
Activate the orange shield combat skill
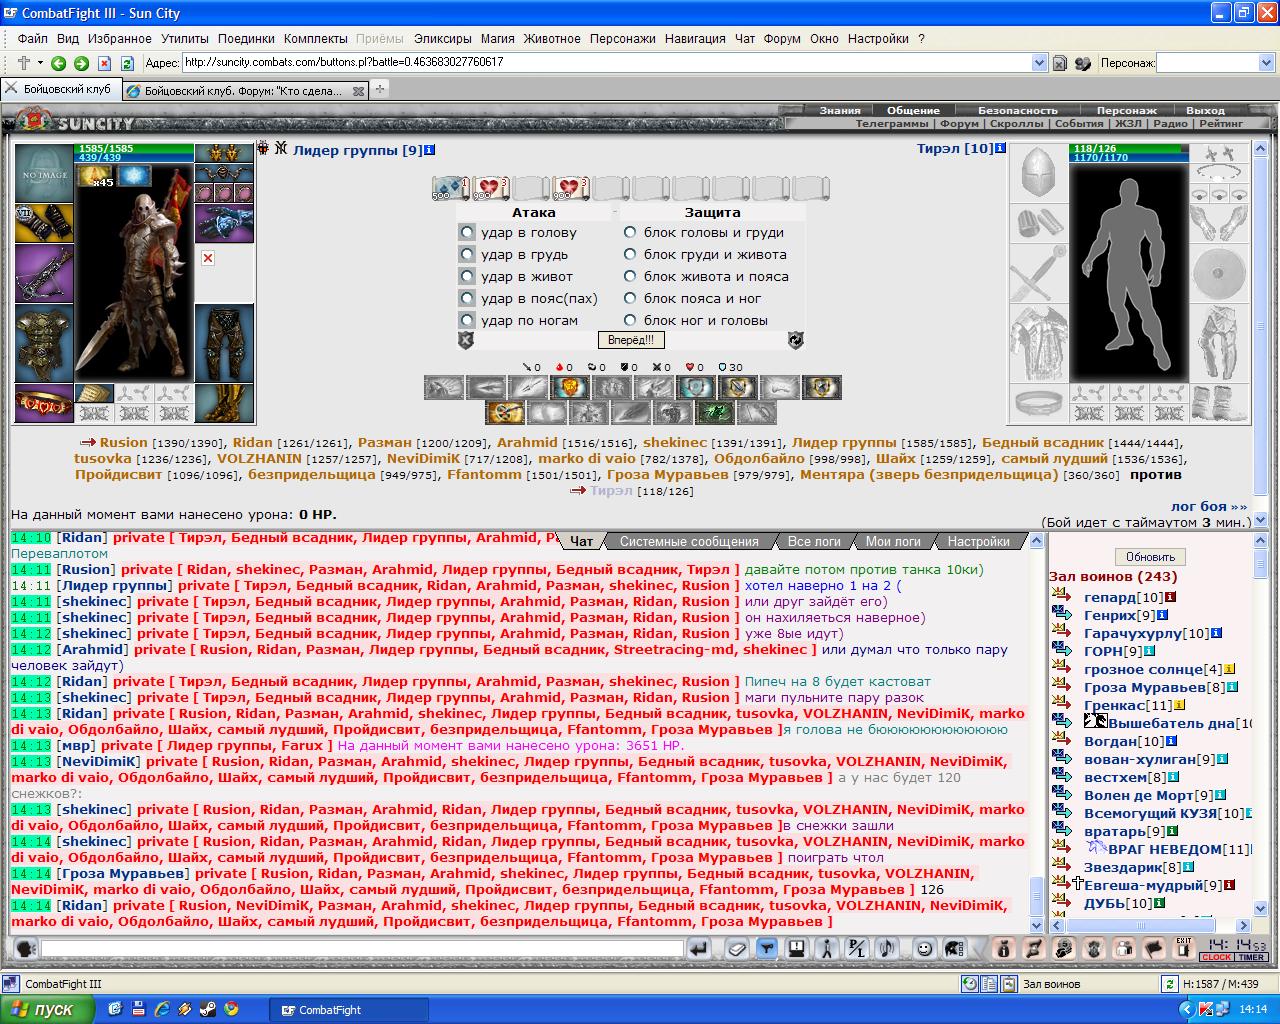click(x=570, y=387)
